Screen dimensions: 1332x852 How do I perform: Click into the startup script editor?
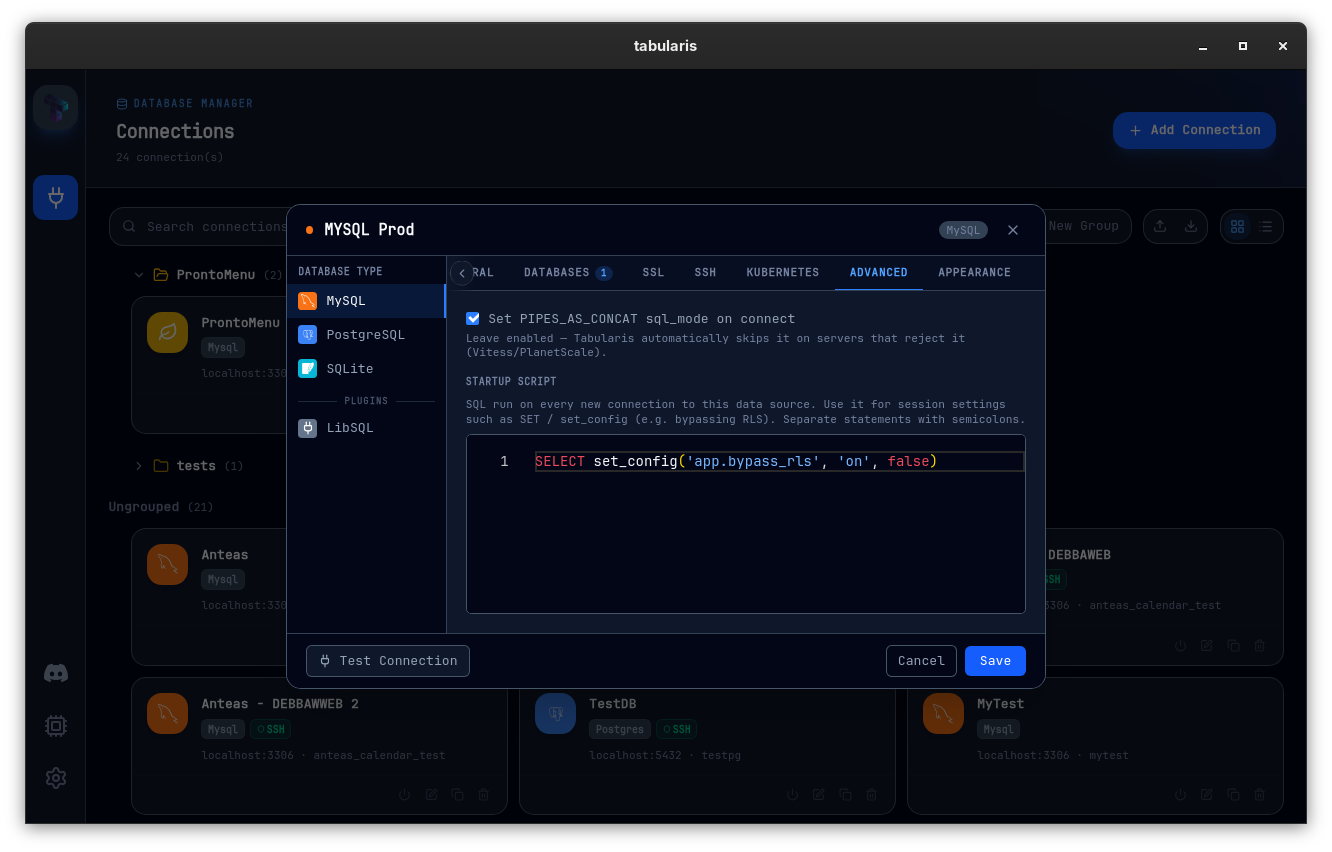coord(746,524)
